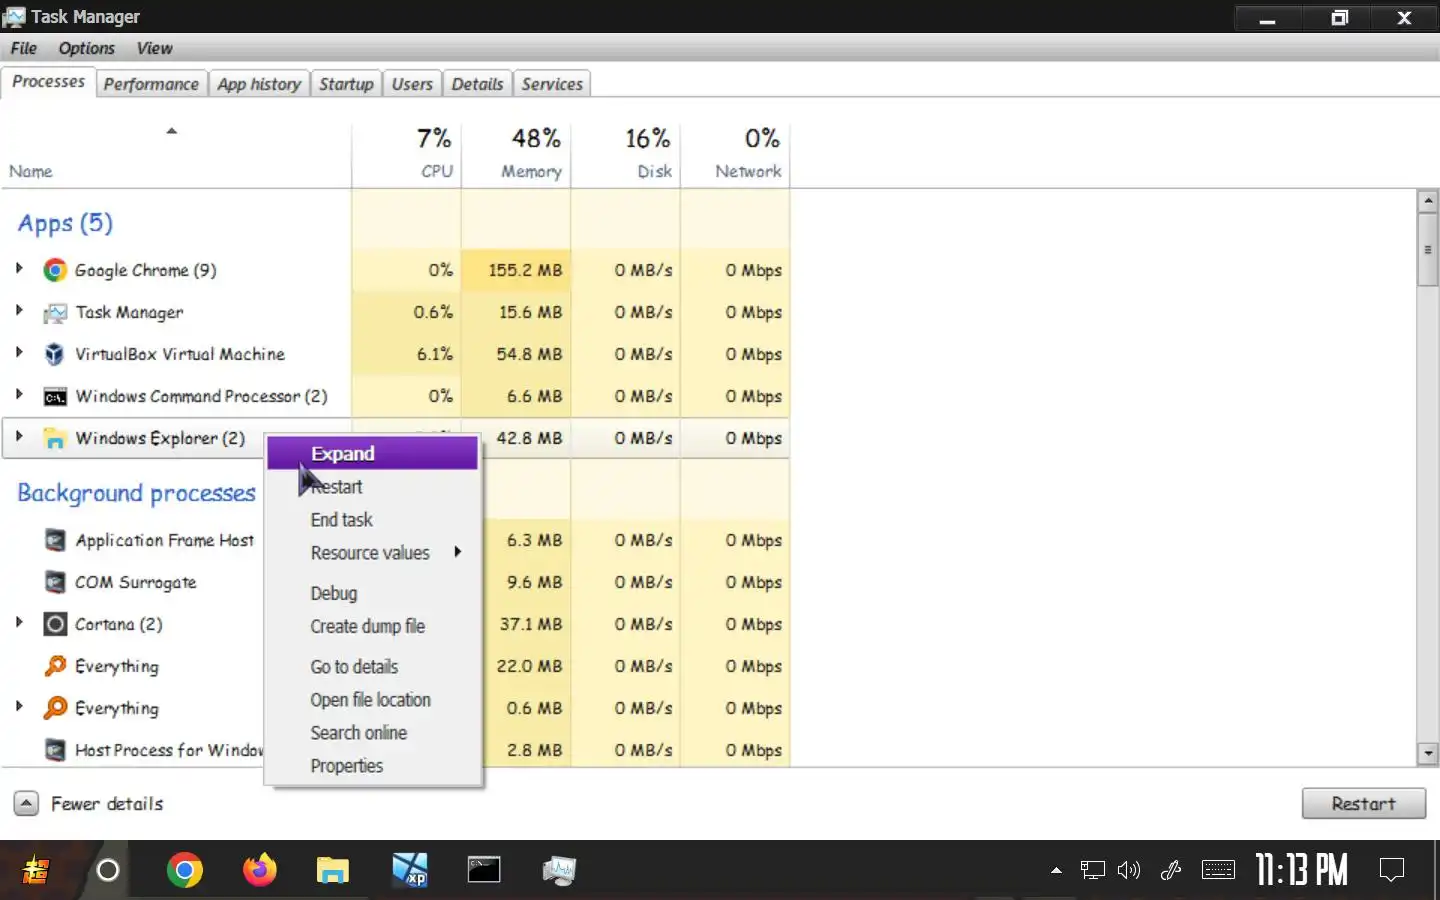
Task: Click the VirtualBox Virtual Machine cube icon
Action: tap(55, 354)
